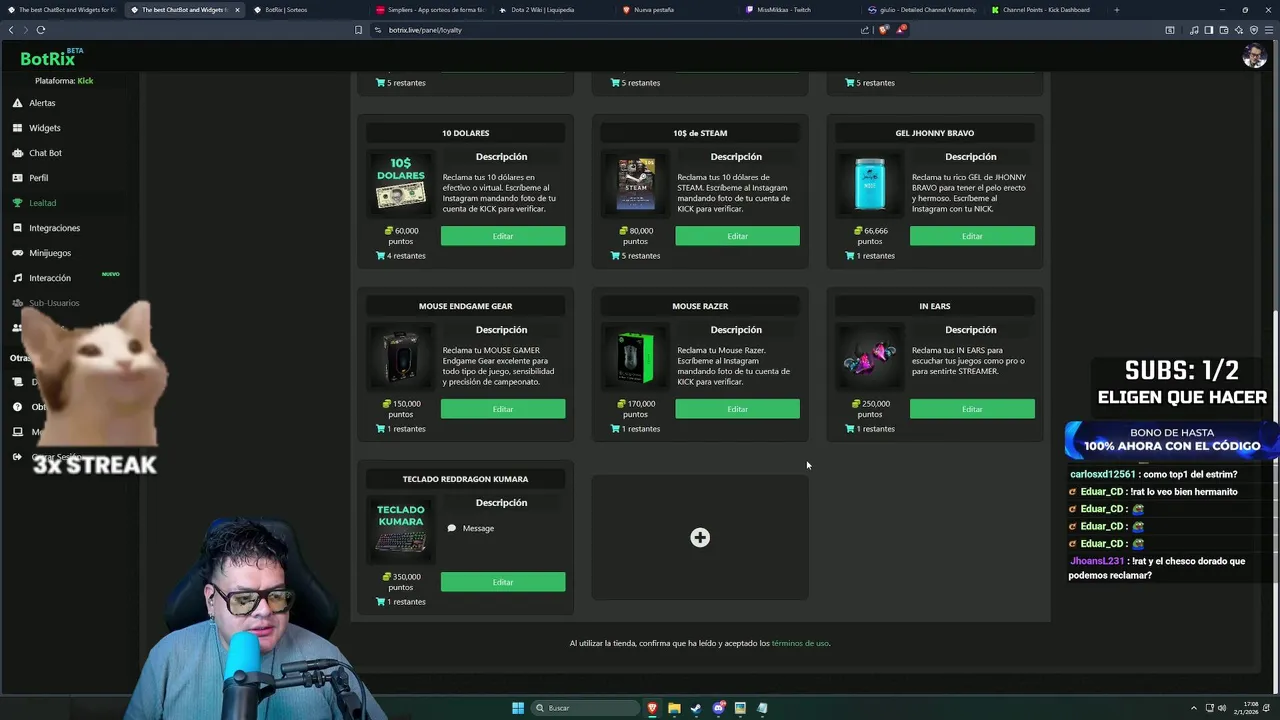
Task: Edit the MOUSE RAZER reward
Action: point(737,409)
